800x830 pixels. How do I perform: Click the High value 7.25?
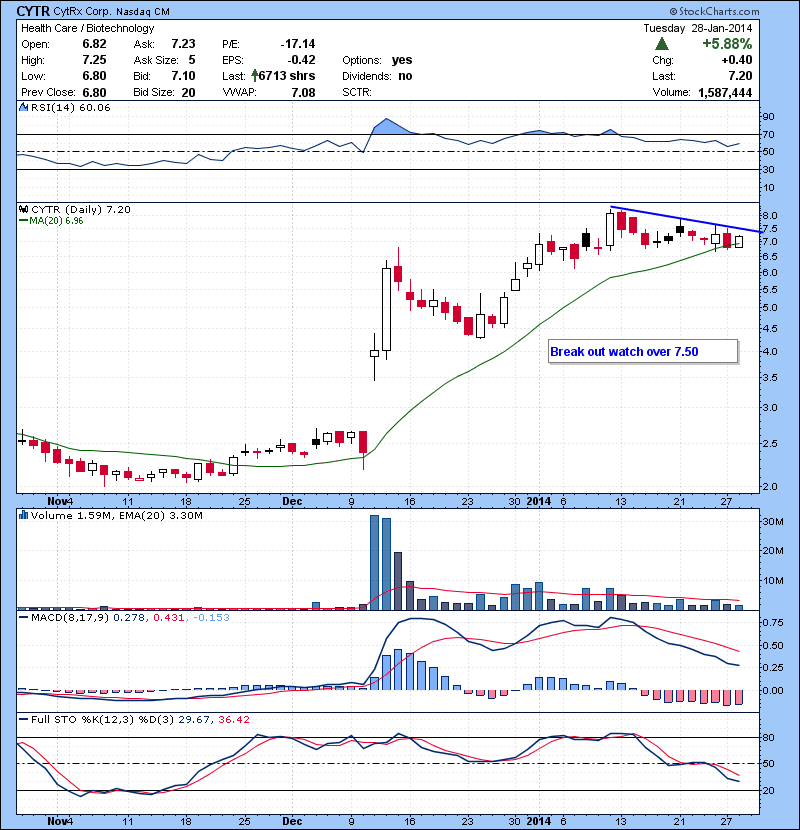coord(94,60)
